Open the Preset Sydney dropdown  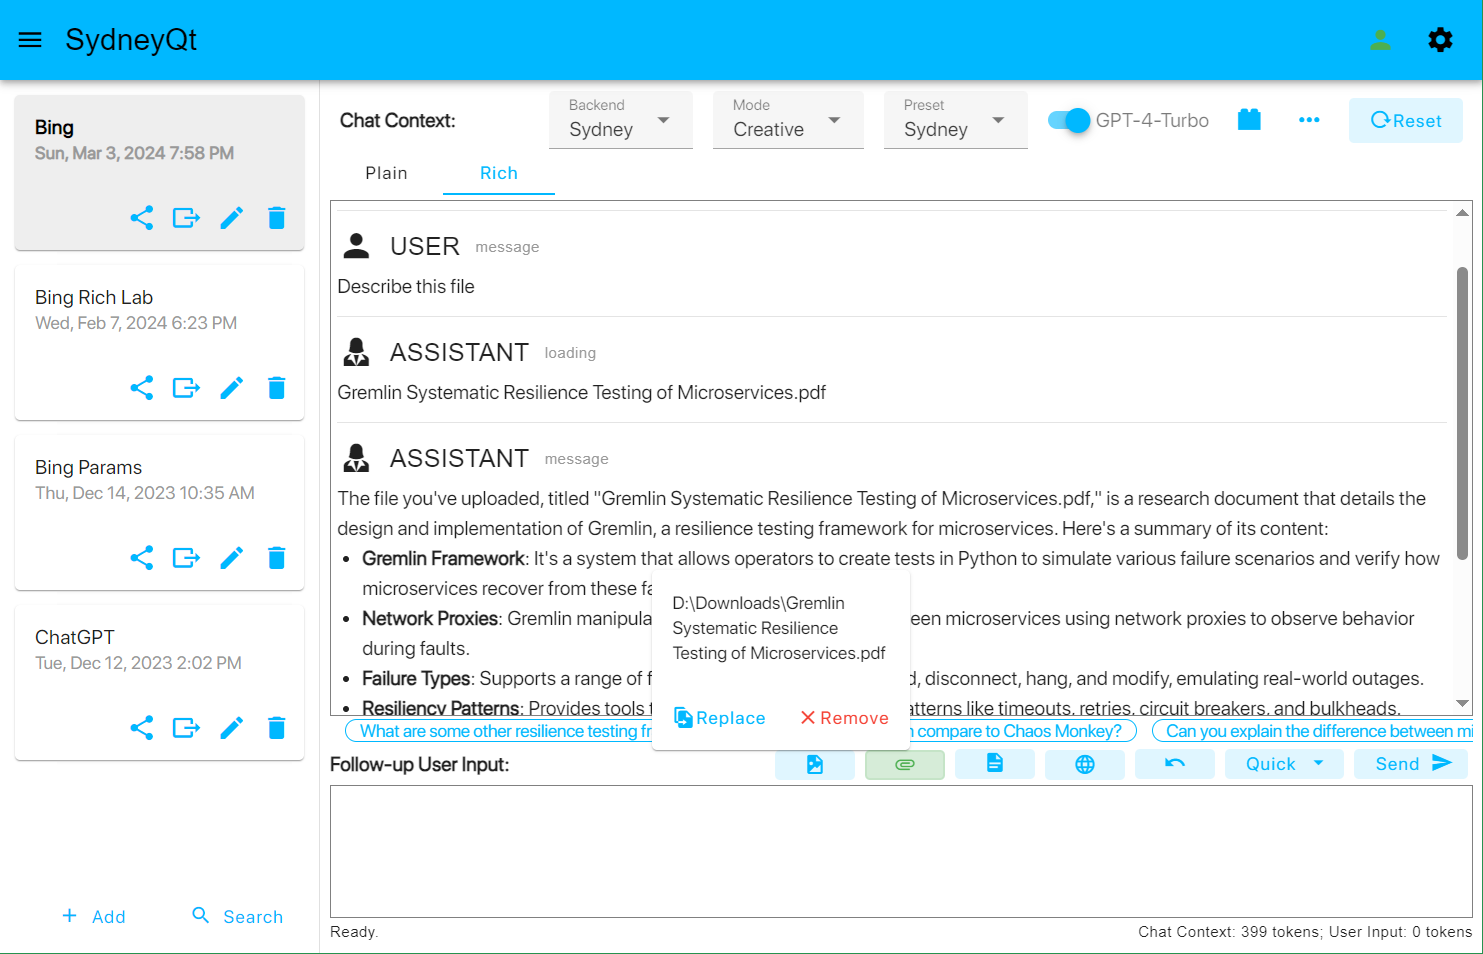pyautogui.click(x=956, y=120)
